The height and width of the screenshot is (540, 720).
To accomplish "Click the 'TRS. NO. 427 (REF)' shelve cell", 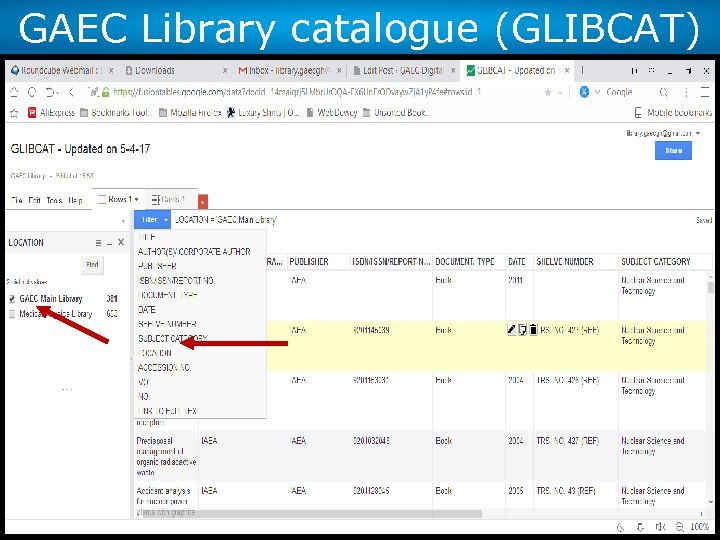I will tap(568, 441).
